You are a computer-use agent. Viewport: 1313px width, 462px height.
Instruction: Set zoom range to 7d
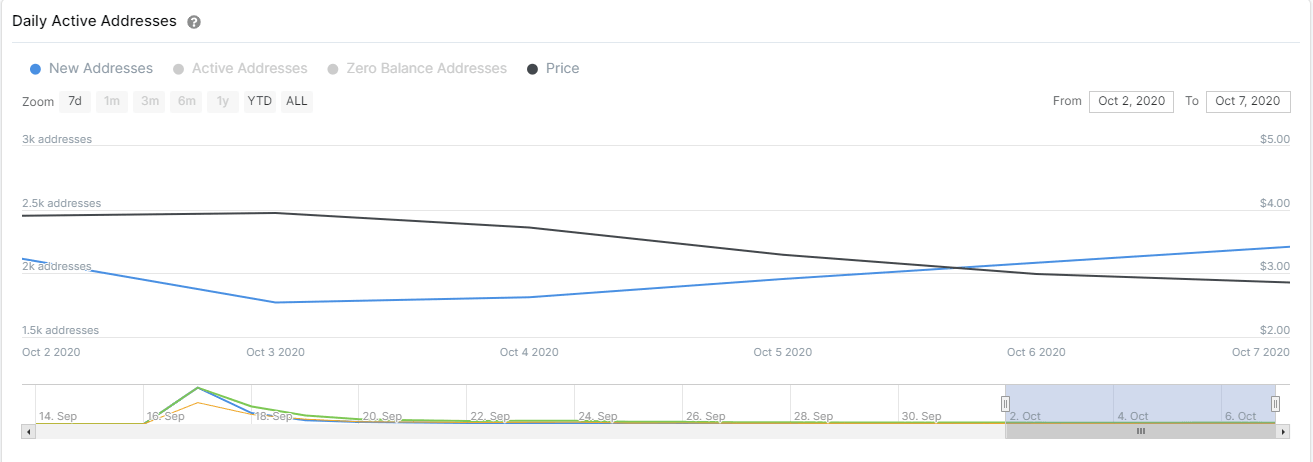pos(74,101)
